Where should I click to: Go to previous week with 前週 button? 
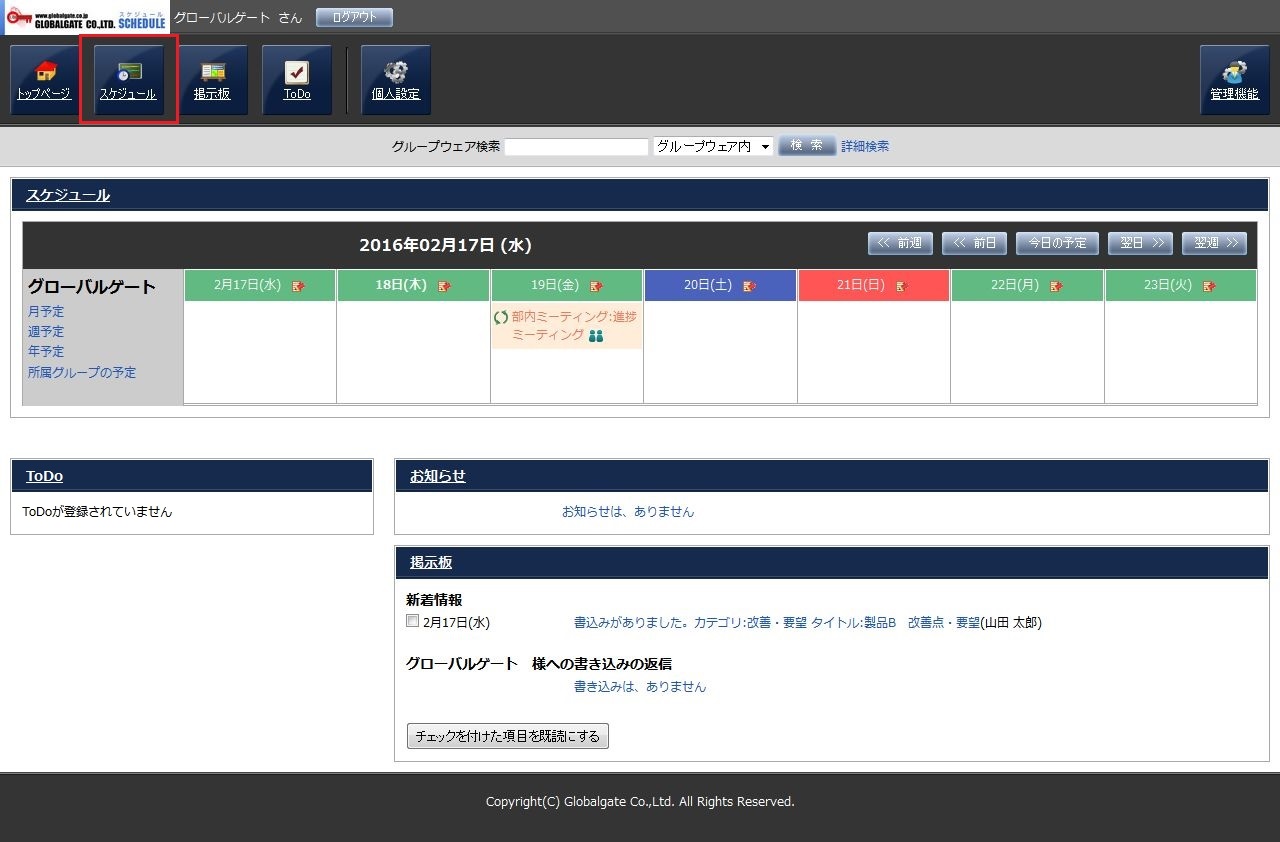tap(900, 243)
